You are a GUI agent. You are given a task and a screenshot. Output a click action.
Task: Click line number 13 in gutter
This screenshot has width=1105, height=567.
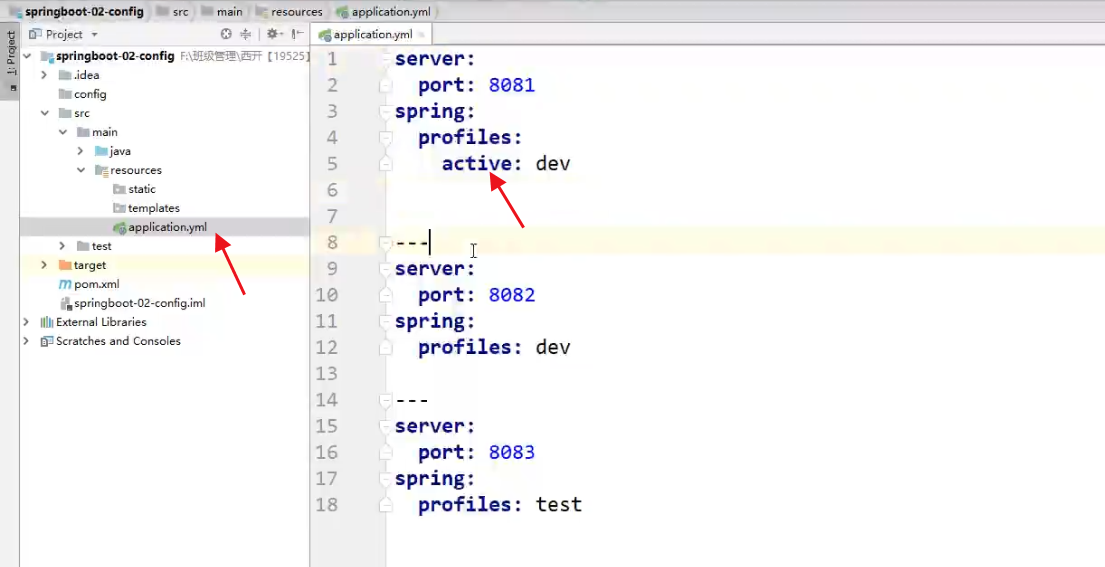tap(326, 373)
